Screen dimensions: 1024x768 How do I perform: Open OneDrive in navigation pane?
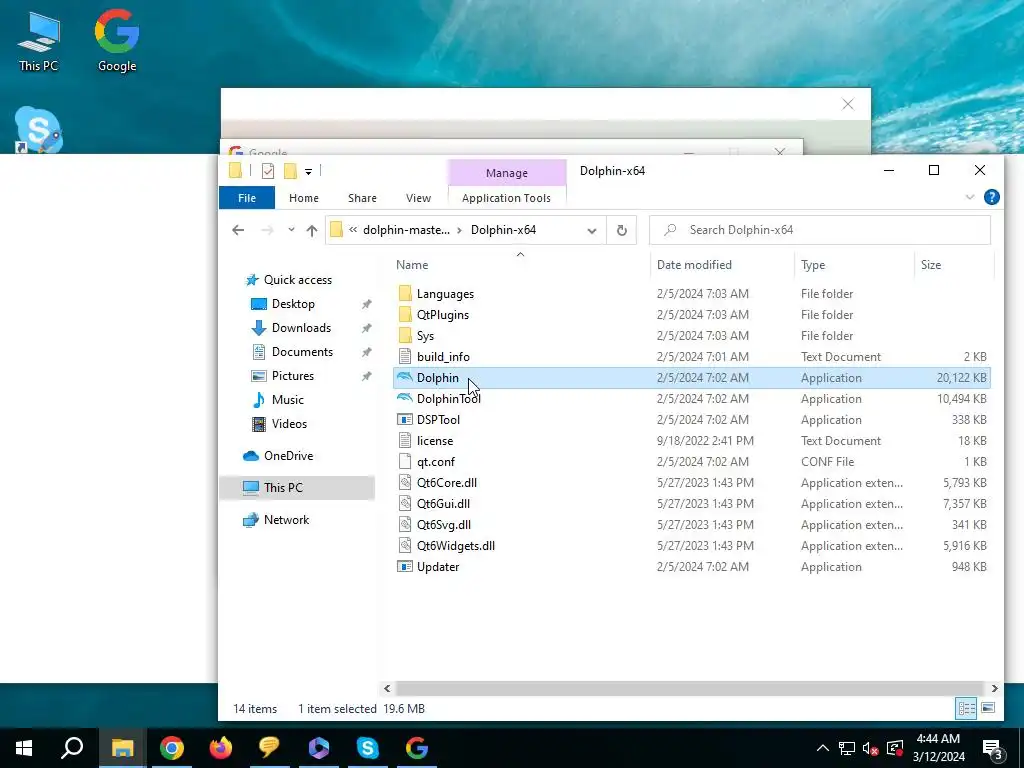coord(288,455)
